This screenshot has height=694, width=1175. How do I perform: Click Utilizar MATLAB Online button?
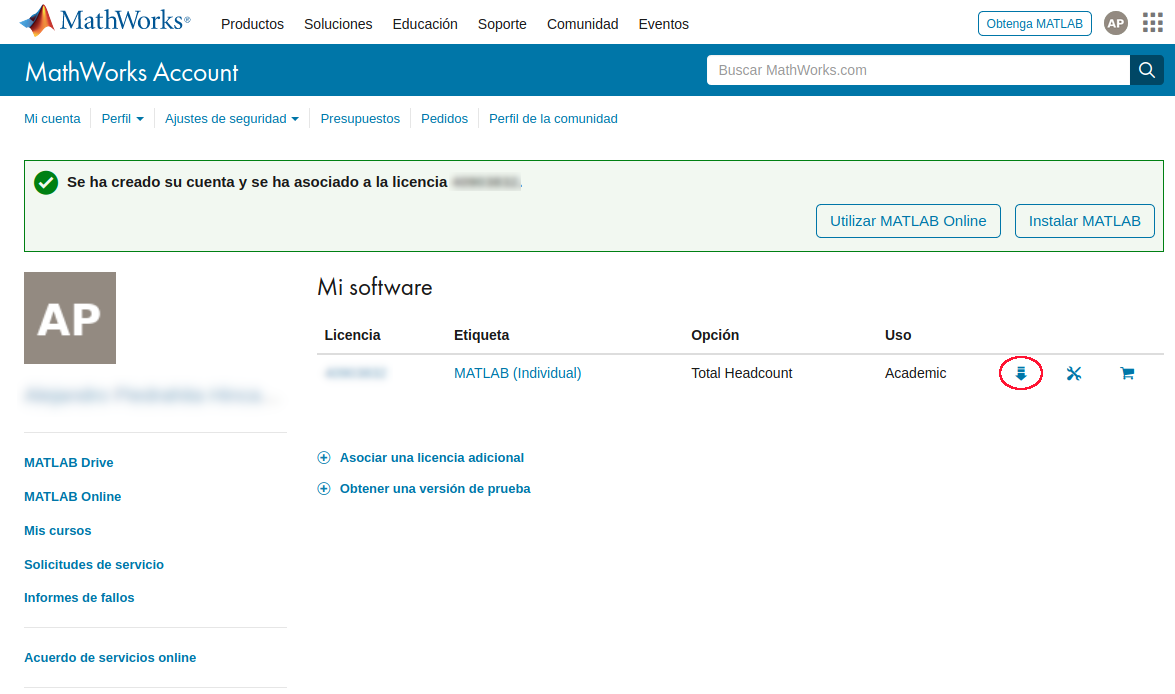(x=907, y=221)
